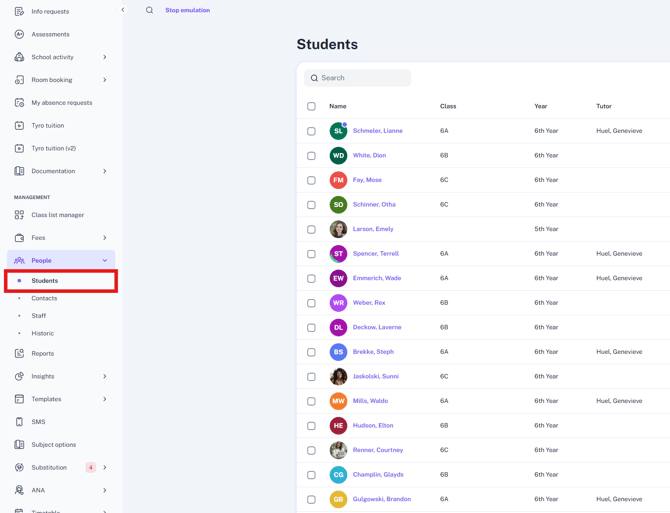Click the Class list manager icon
Screen dimensions: 670x513
(x=19, y=215)
